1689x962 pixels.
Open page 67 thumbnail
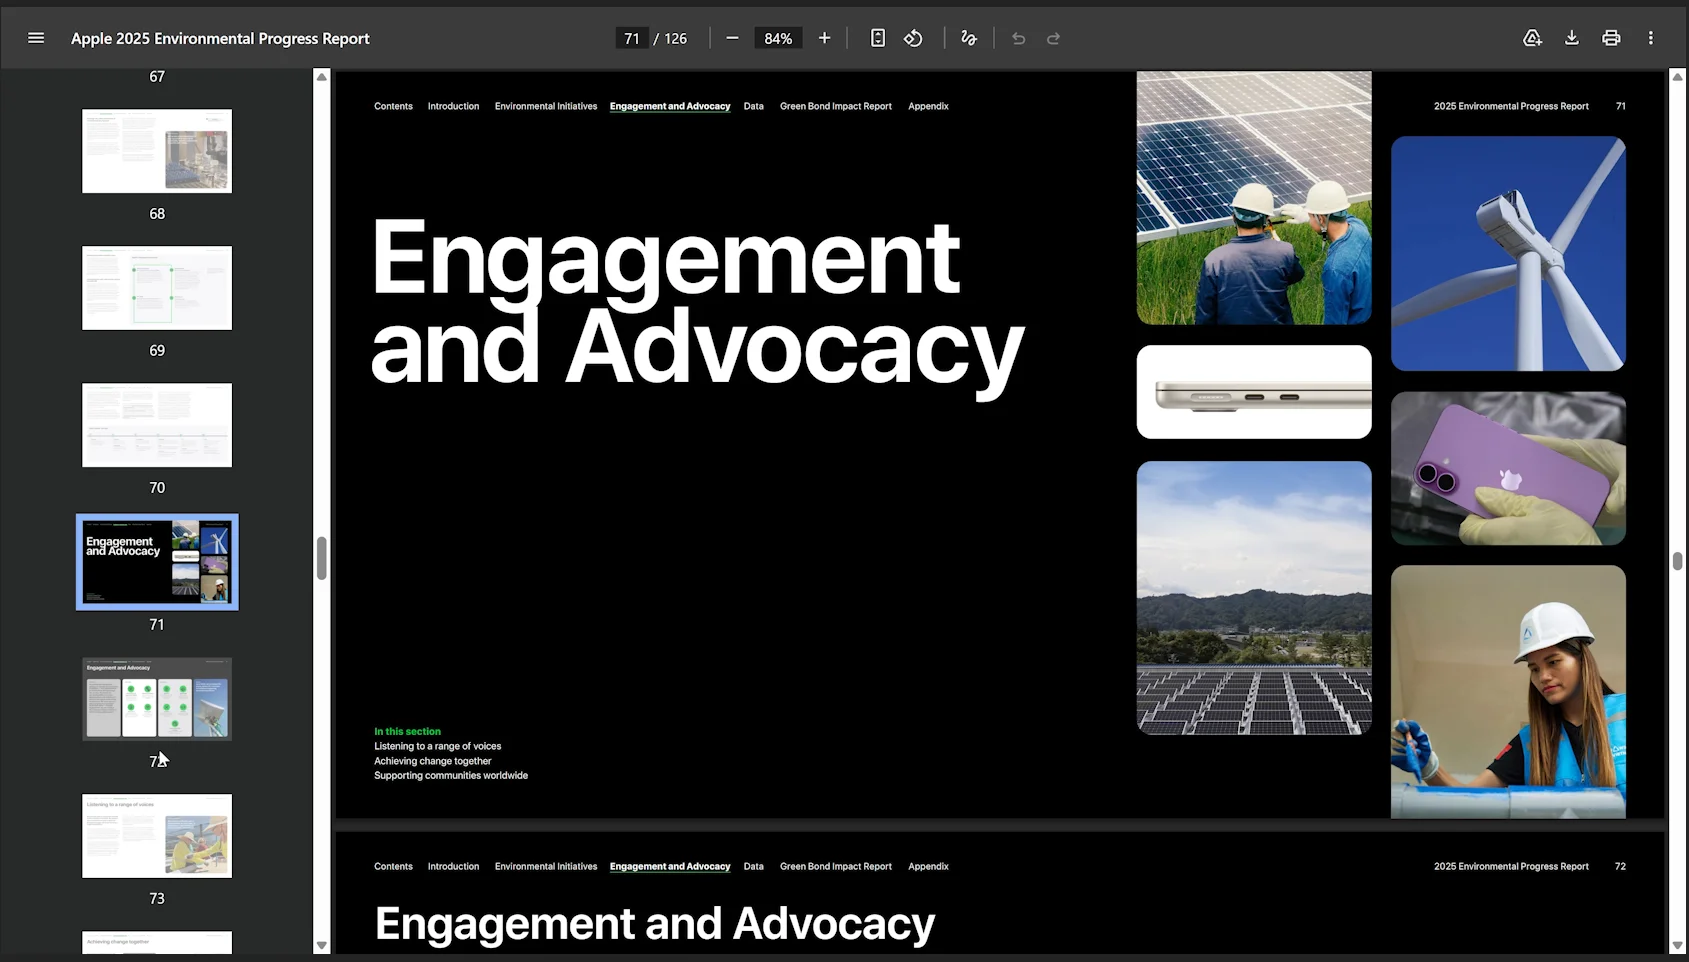157,76
